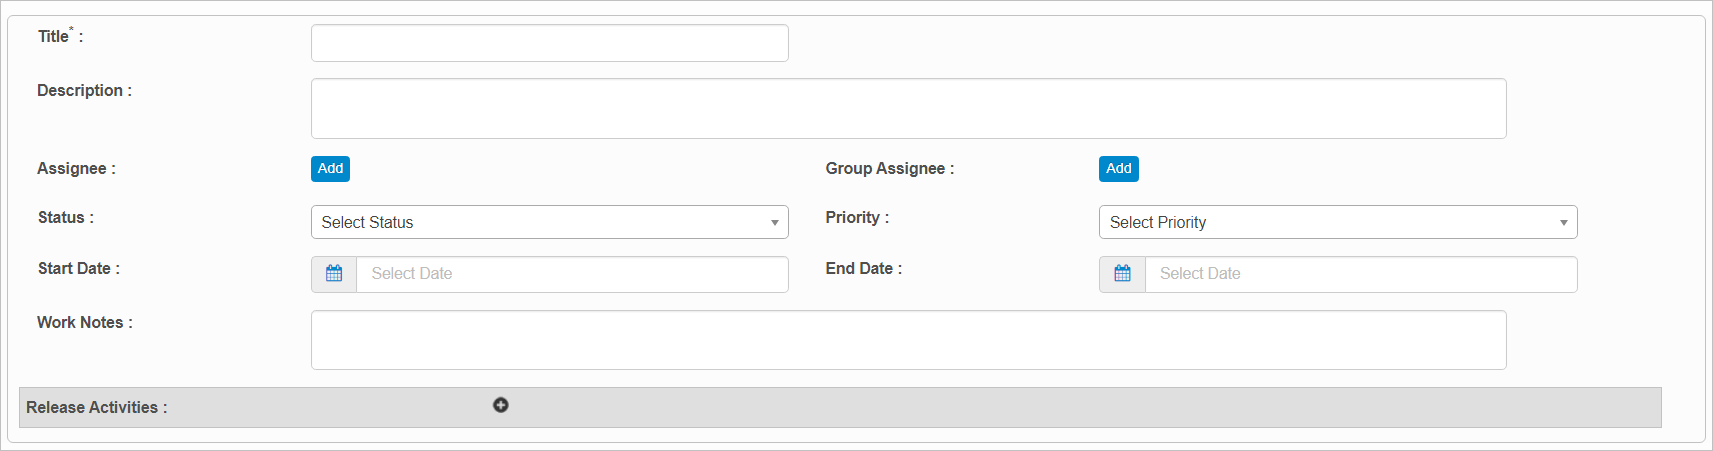This screenshot has width=1713, height=451.
Task: Click the Release Activities section header text
Action: [x=96, y=408]
